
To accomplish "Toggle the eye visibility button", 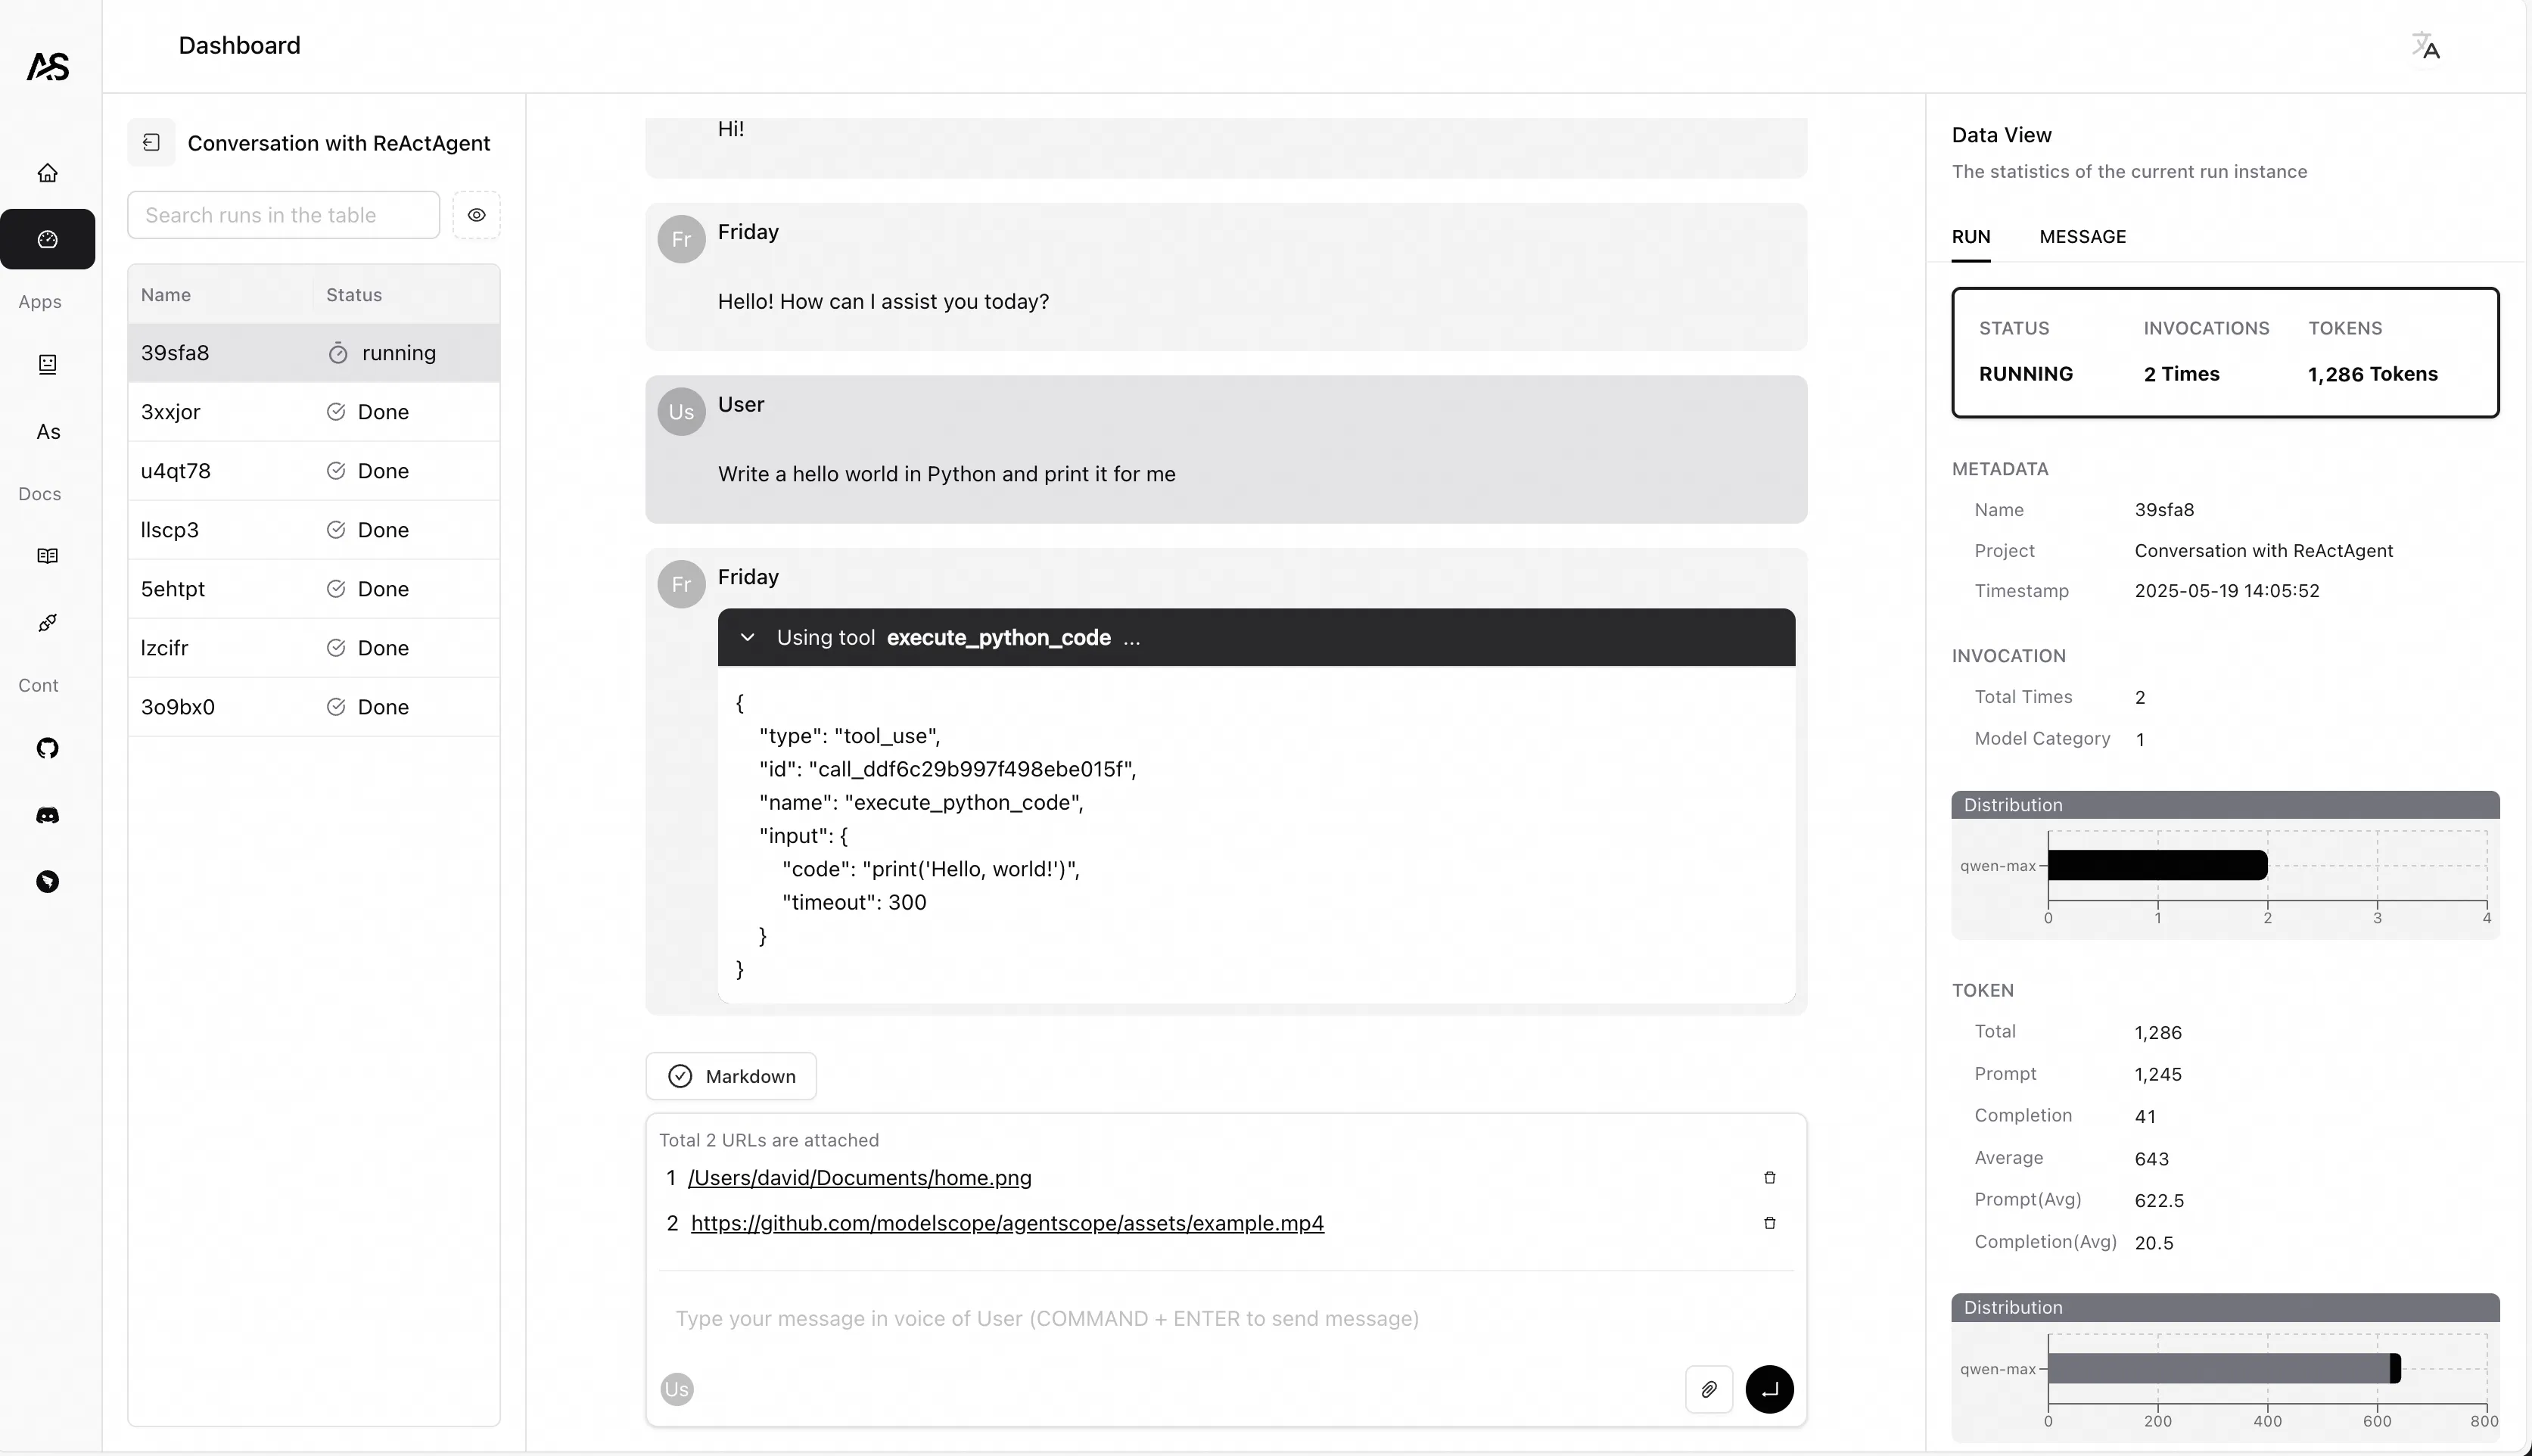I will 476,215.
